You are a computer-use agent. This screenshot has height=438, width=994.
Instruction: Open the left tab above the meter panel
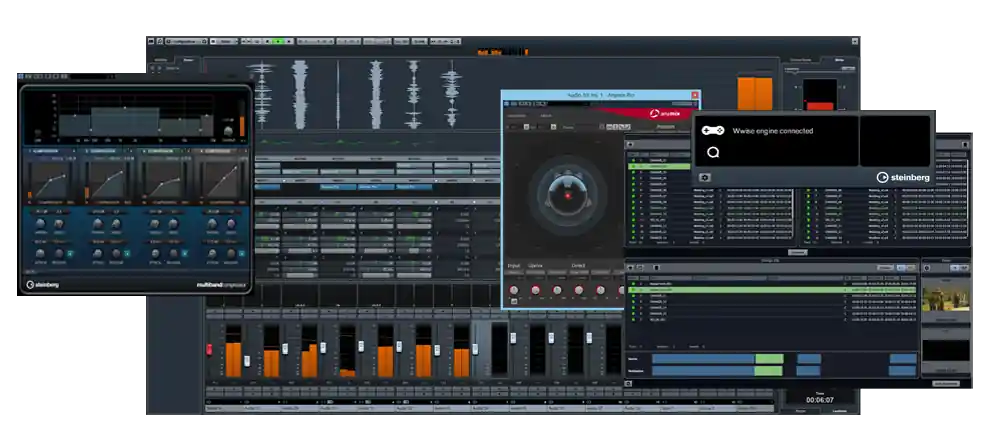pos(801,60)
